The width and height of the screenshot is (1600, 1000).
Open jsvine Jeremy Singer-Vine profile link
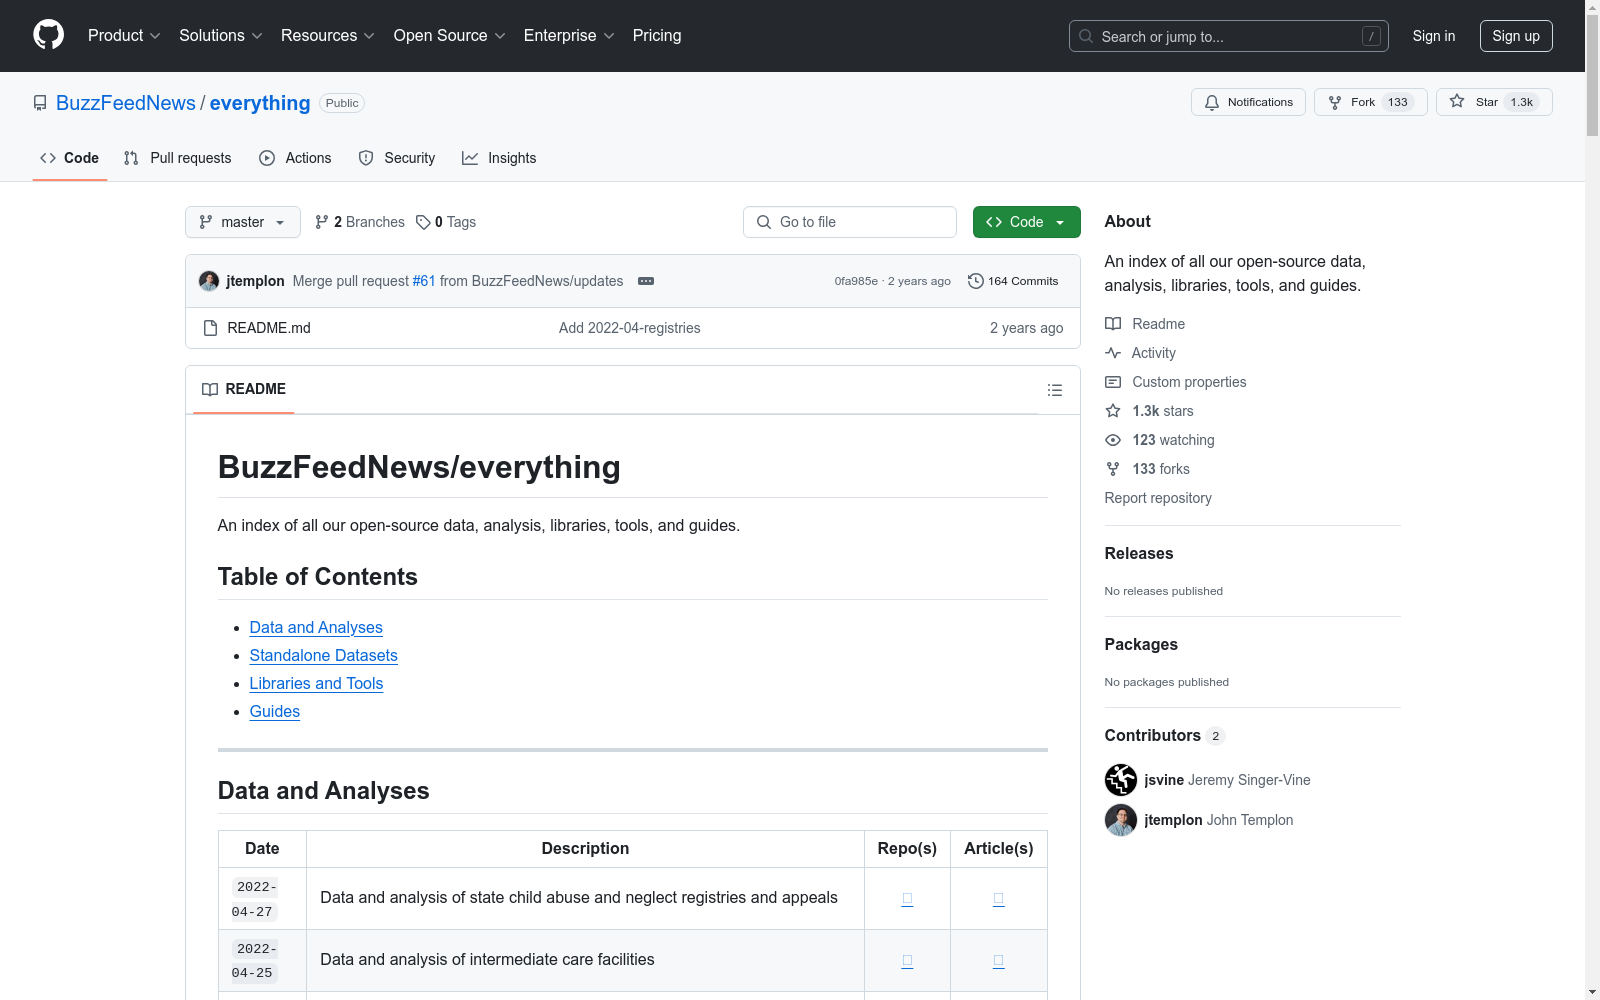click(1227, 780)
